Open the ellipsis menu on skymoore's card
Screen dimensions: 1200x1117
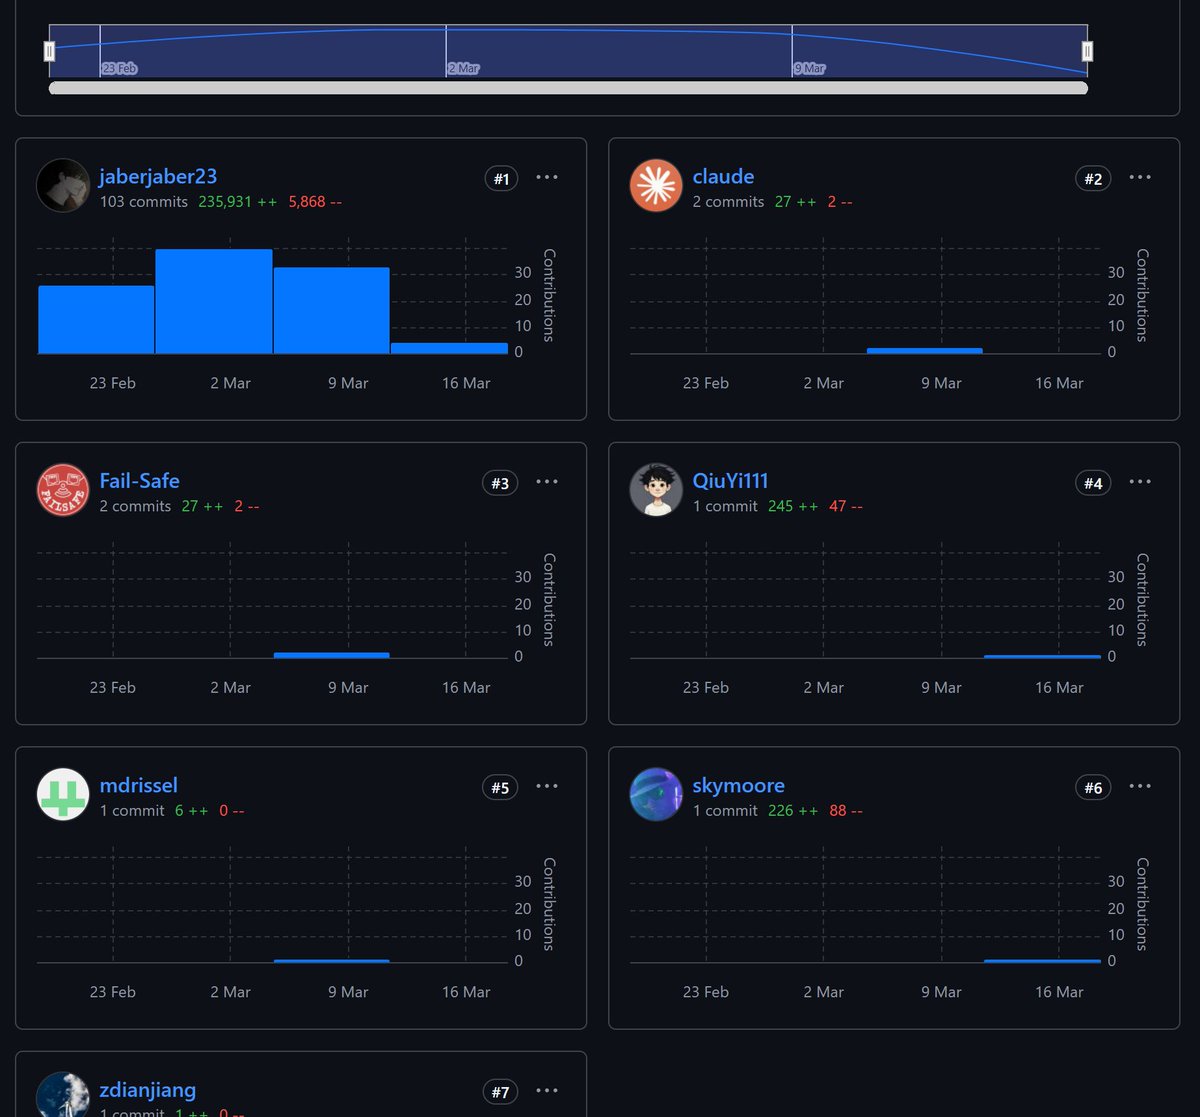tap(1140, 785)
